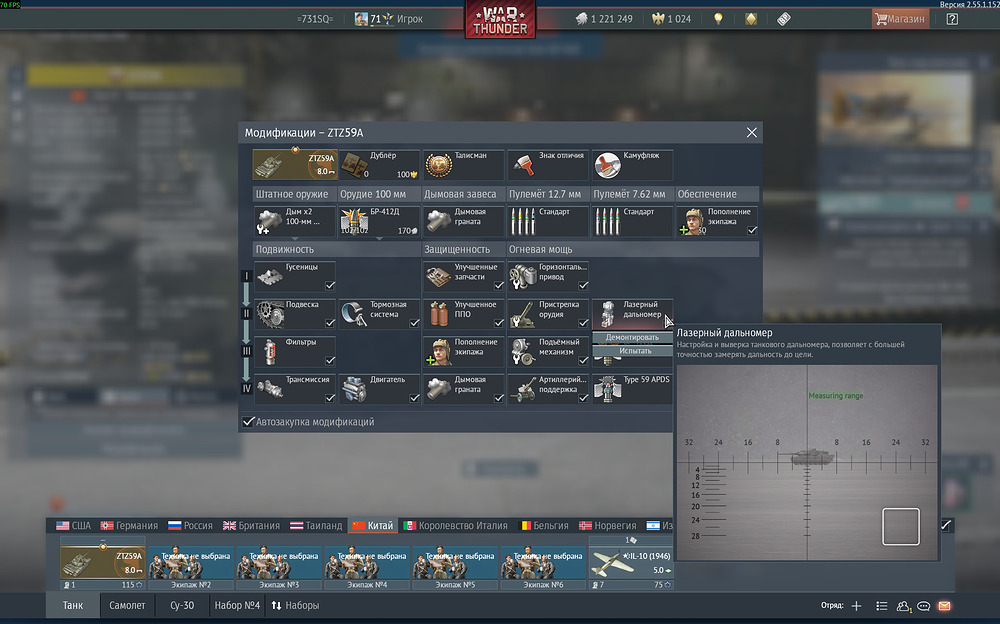Expand the Дым x2 100-мм weapon preset
The image size is (1000, 624).
[295, 221]
